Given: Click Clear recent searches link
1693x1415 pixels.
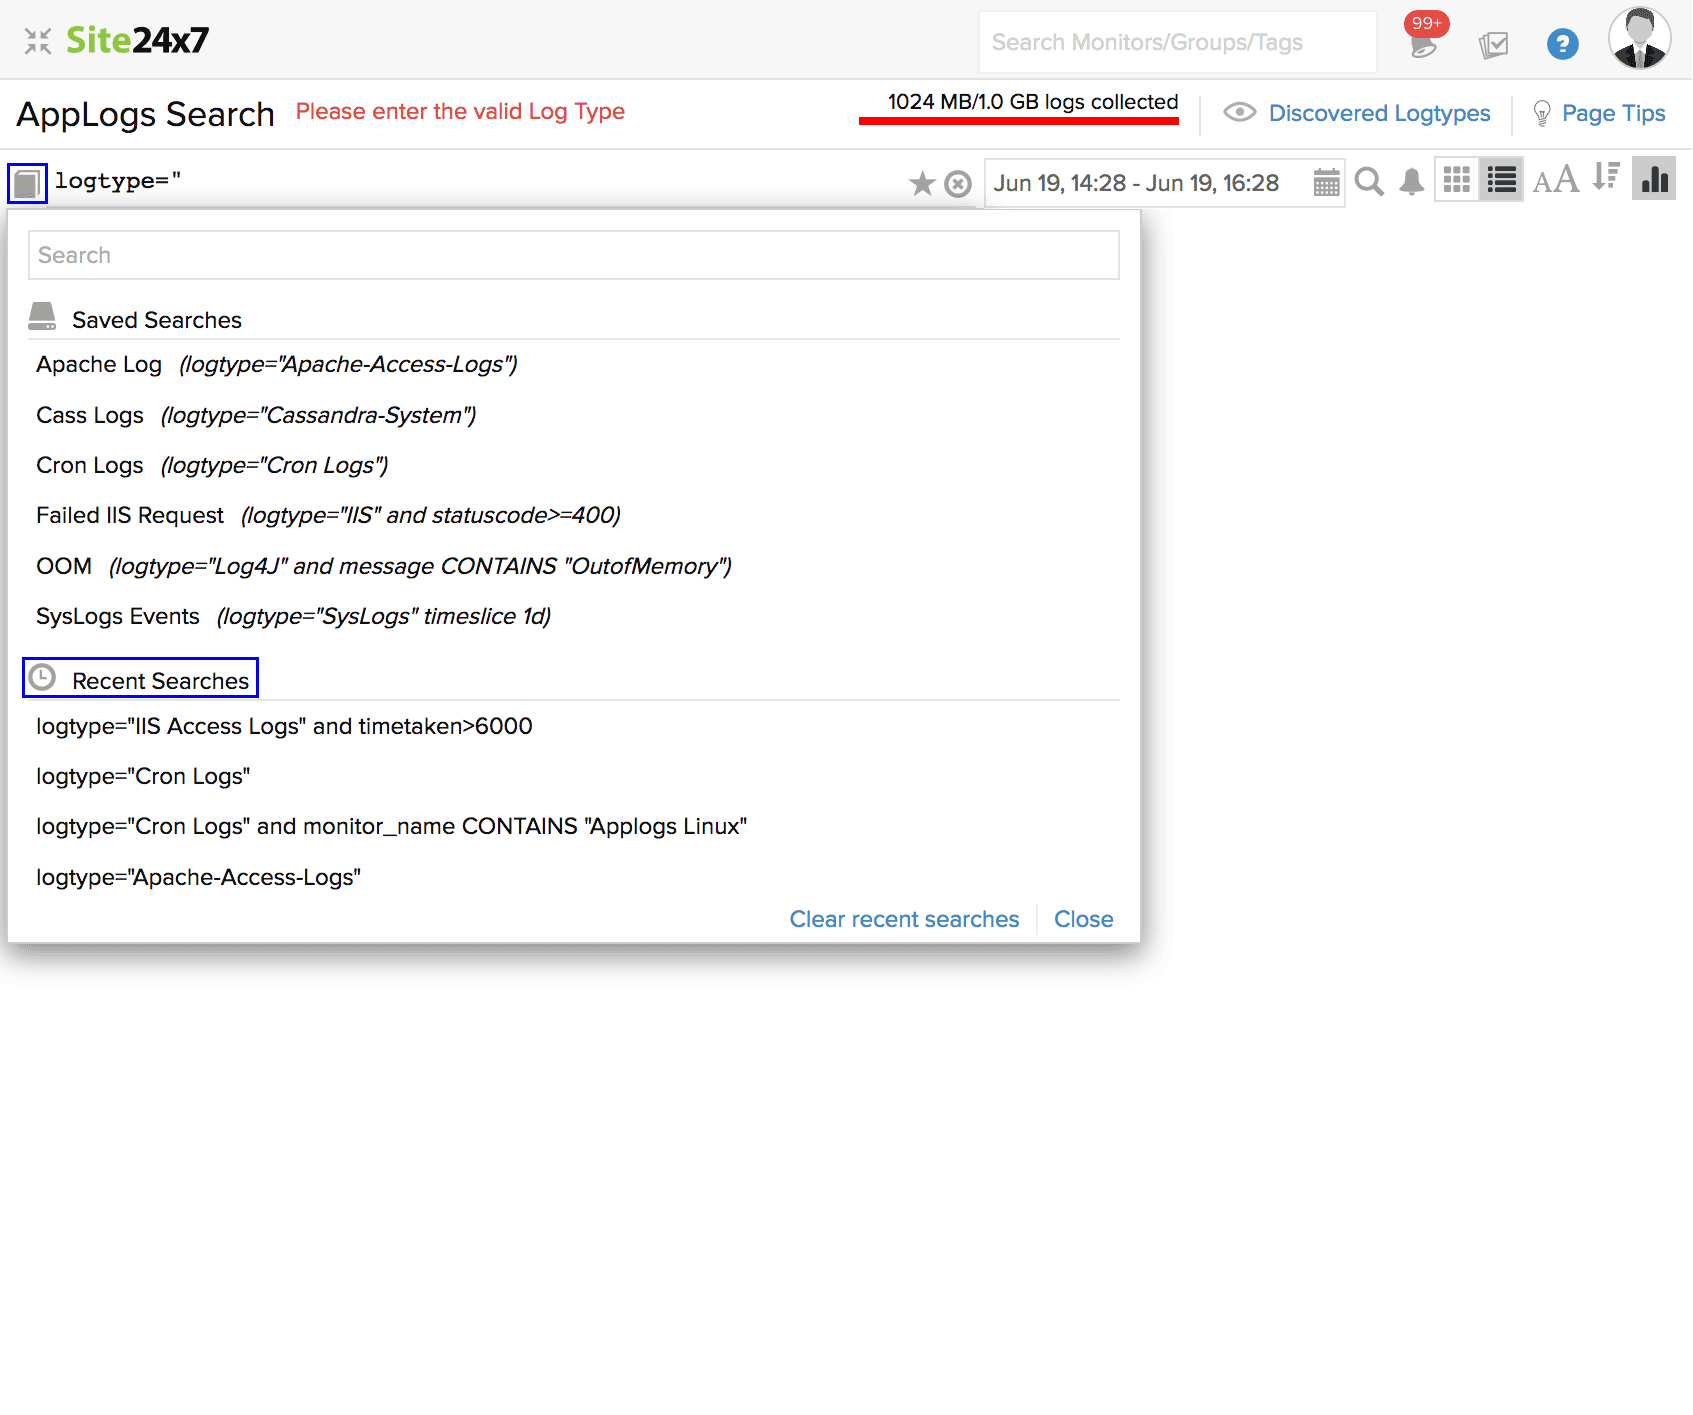Looking at the screenshot, I should (x=904, y=919).
